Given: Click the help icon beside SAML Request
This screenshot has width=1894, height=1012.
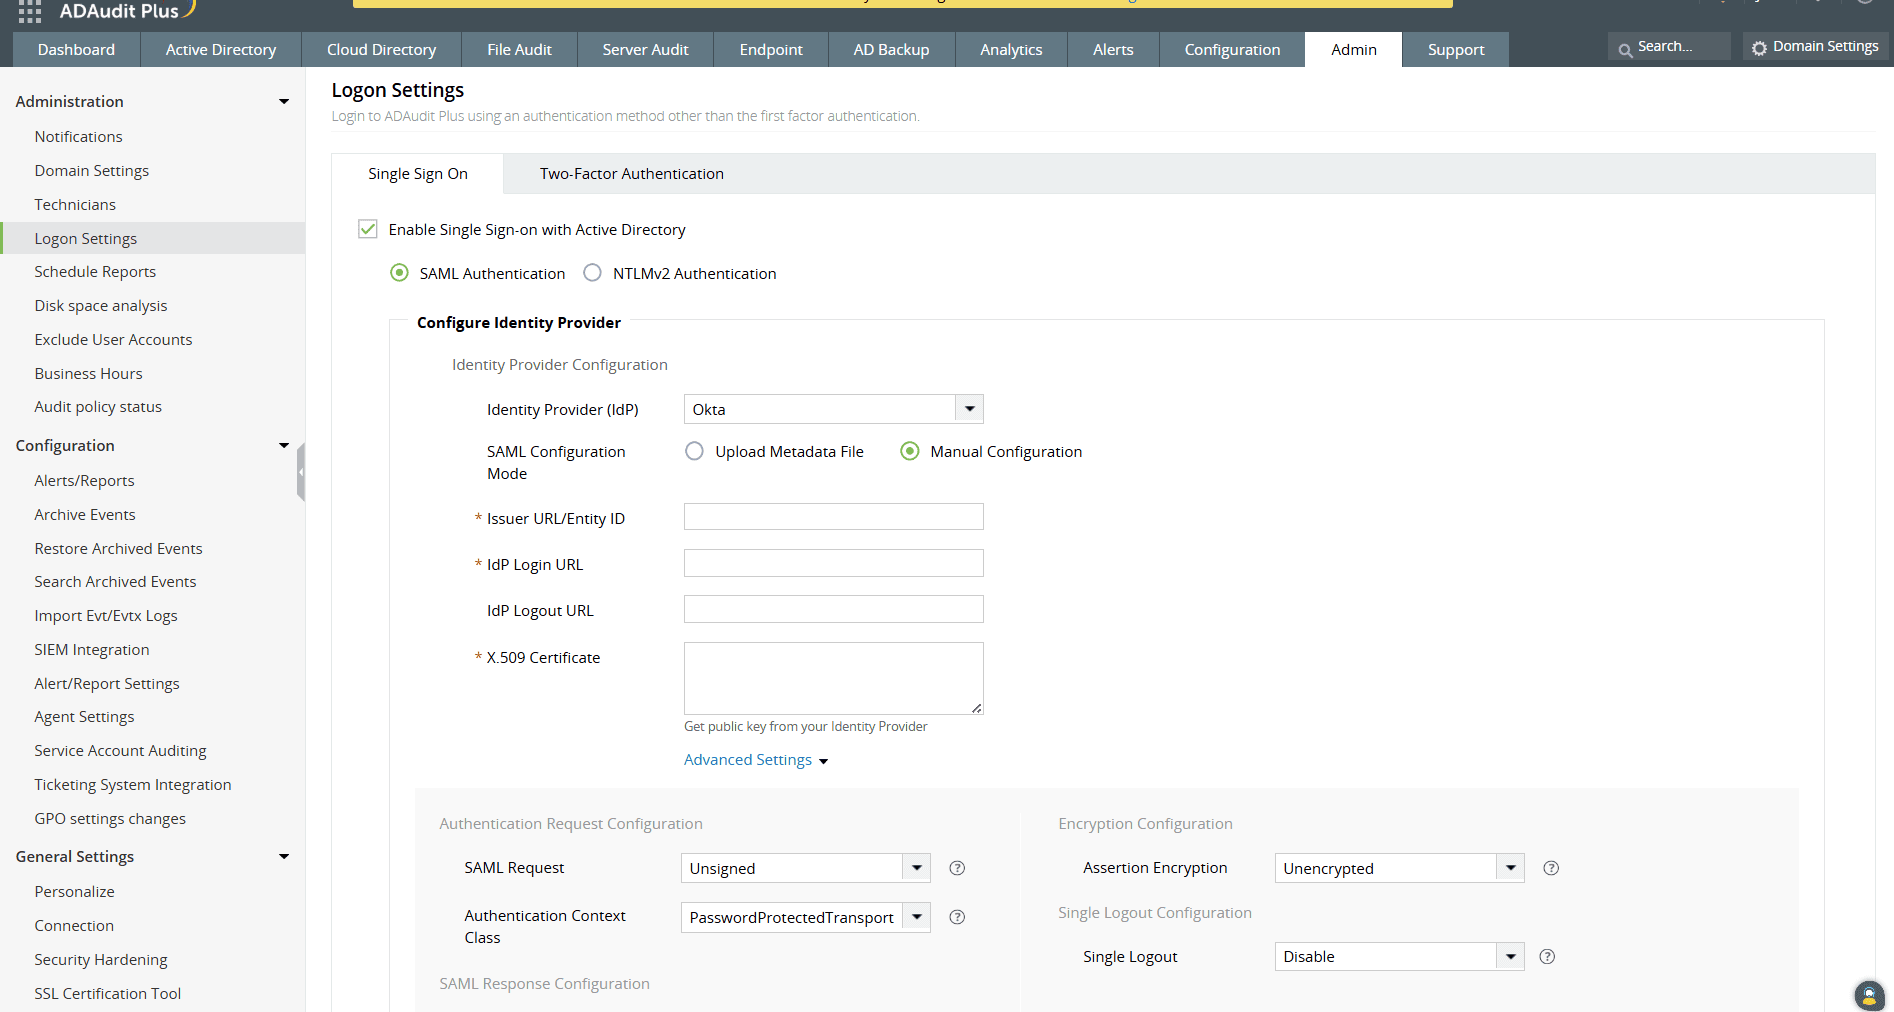Looking at the screenshot, I should [956, 868].
